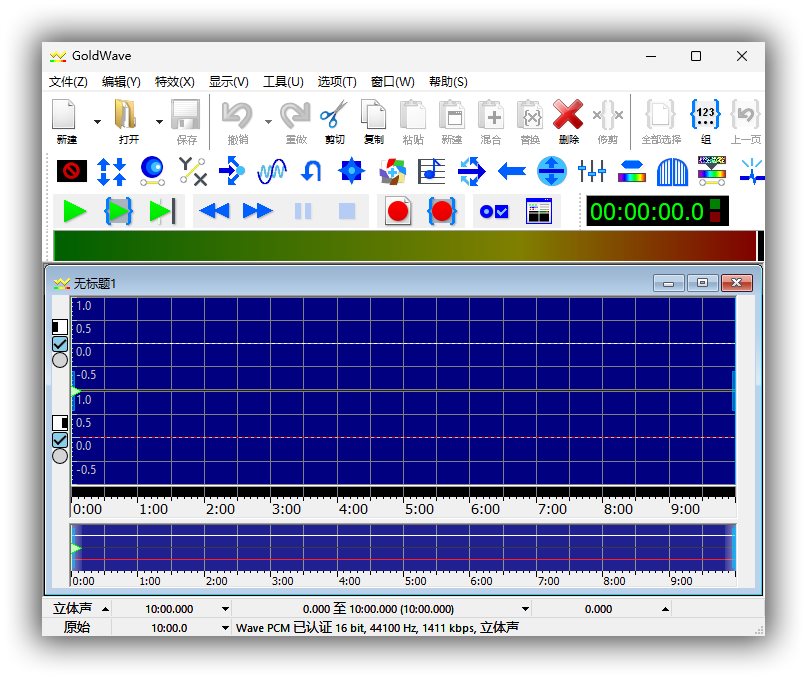Open the 选项(T) menu
The image size is (807, 678).
[337, 82]
